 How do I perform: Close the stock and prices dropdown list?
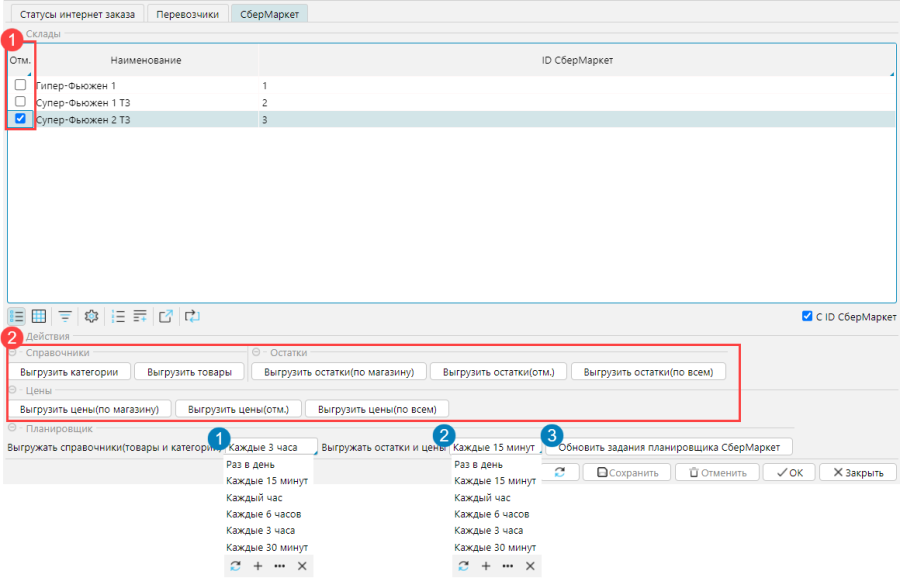coord(530,566)
